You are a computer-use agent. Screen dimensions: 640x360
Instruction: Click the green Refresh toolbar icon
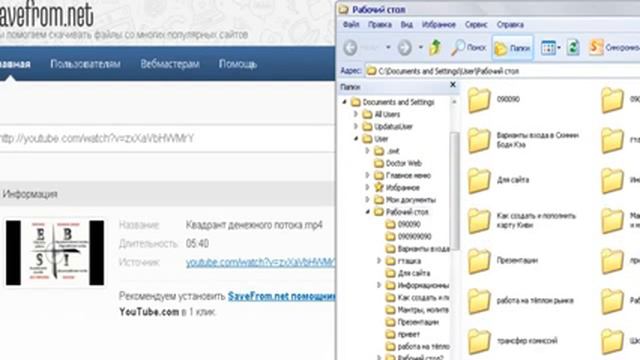[x=573, y=48]
